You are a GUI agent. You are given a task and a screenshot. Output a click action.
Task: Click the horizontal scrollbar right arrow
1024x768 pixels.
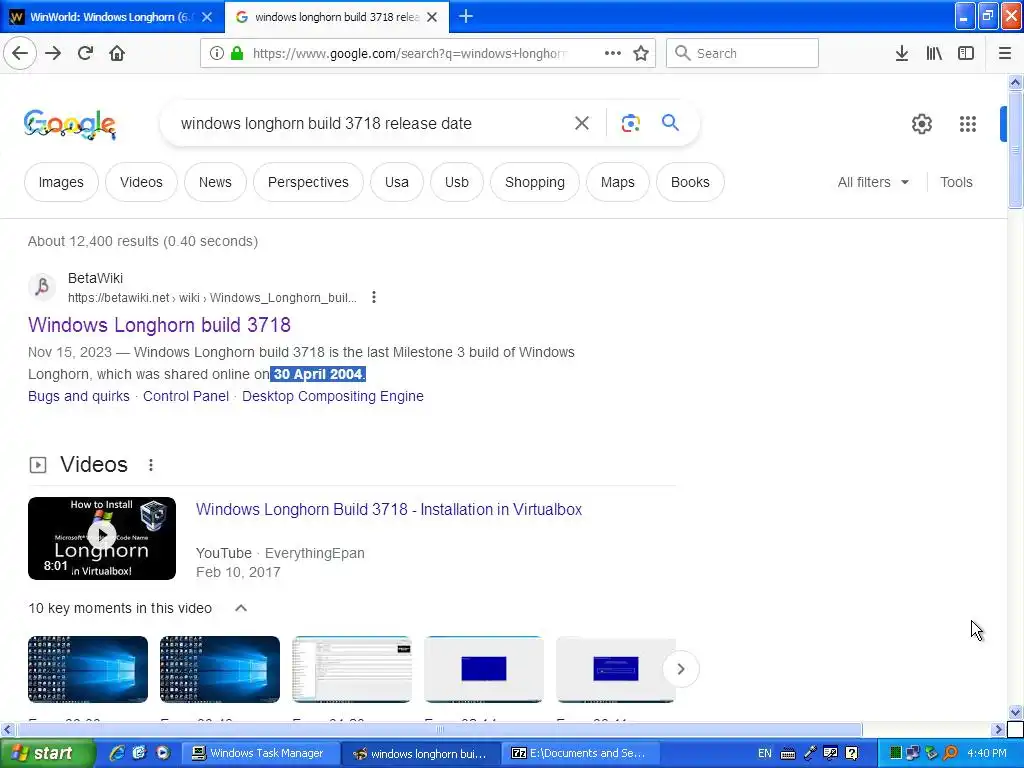click(998, 729)
